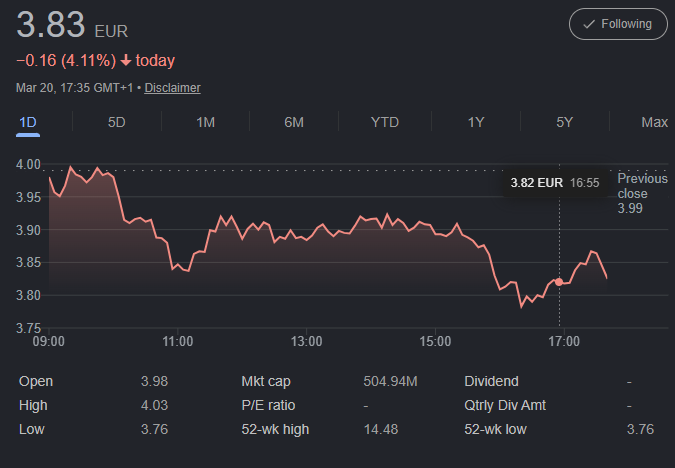This screenshot has height=468, width=675.
Task: Click the Open value 3.98
Action: click(154, 381)
